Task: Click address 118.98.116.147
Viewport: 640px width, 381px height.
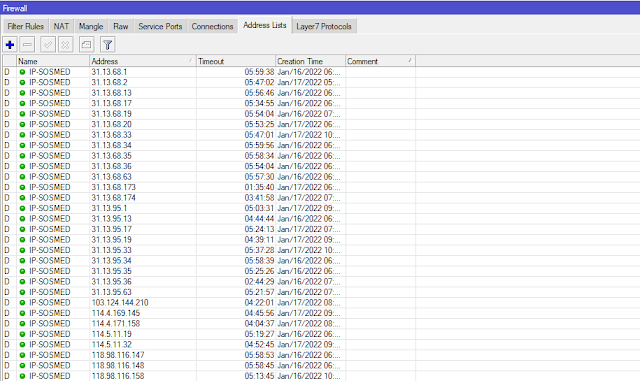Action: (118, 355)
